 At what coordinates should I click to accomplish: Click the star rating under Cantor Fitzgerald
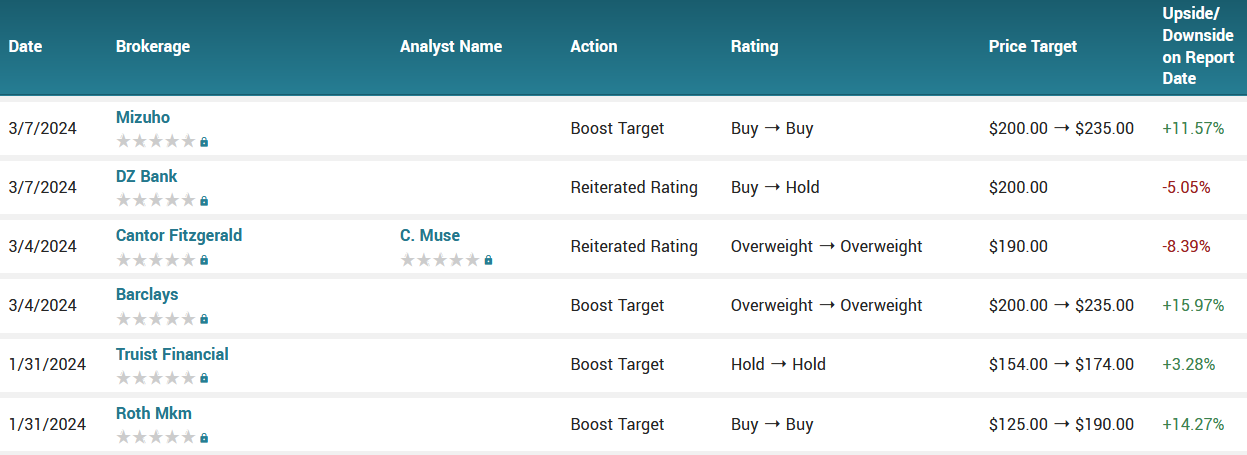click(x=156, y=260)
